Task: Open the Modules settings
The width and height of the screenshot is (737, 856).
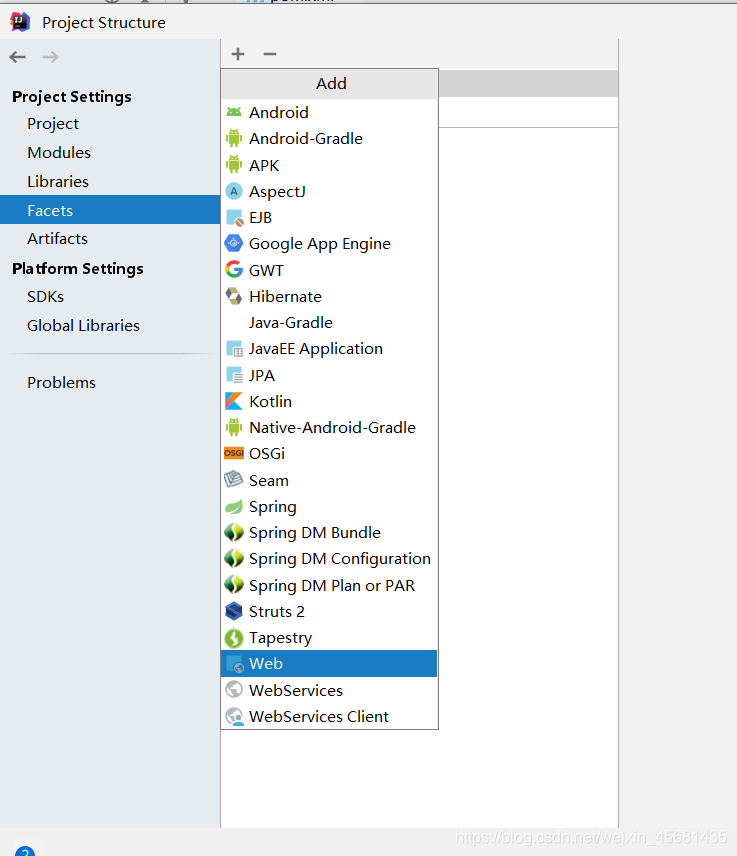Action: [59, 152]
